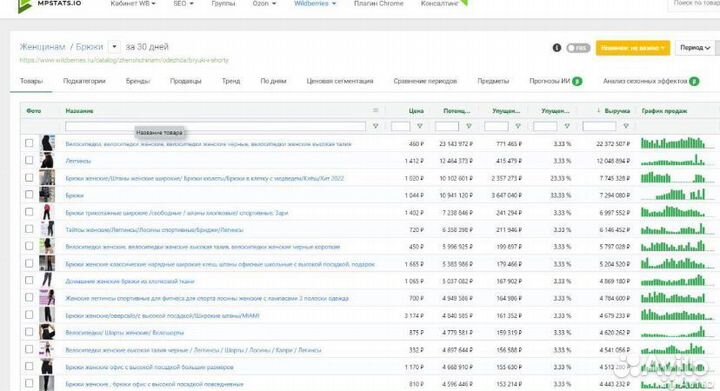Tick checkbox of Брюки женские/оверсайз row

29,315
